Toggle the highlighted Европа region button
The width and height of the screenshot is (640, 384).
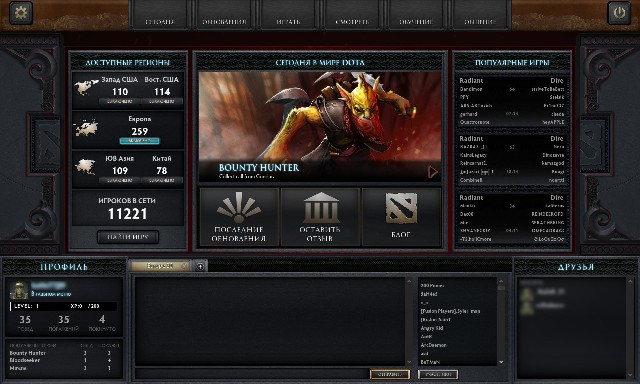tap(140, 141)
